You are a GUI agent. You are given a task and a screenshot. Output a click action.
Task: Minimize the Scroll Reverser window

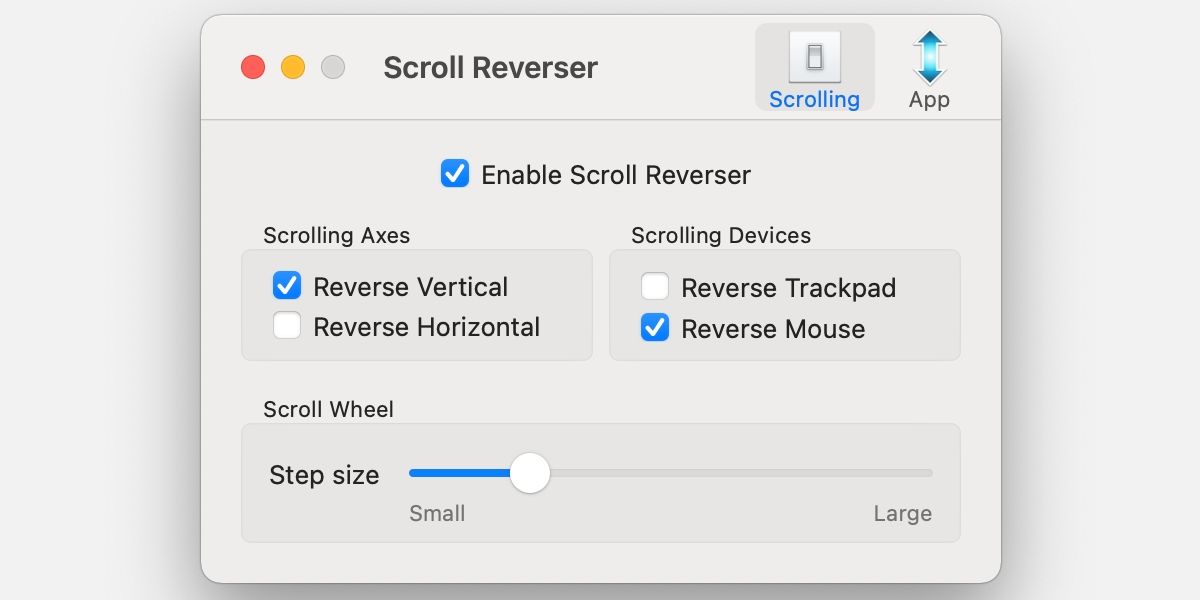point(293,68)
